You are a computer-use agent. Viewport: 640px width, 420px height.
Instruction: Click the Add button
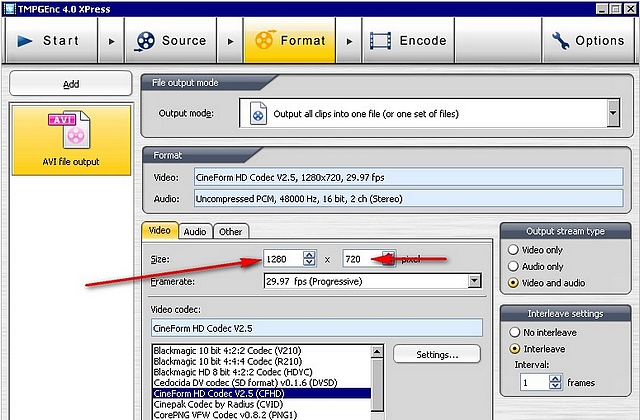tap(71, 84)
